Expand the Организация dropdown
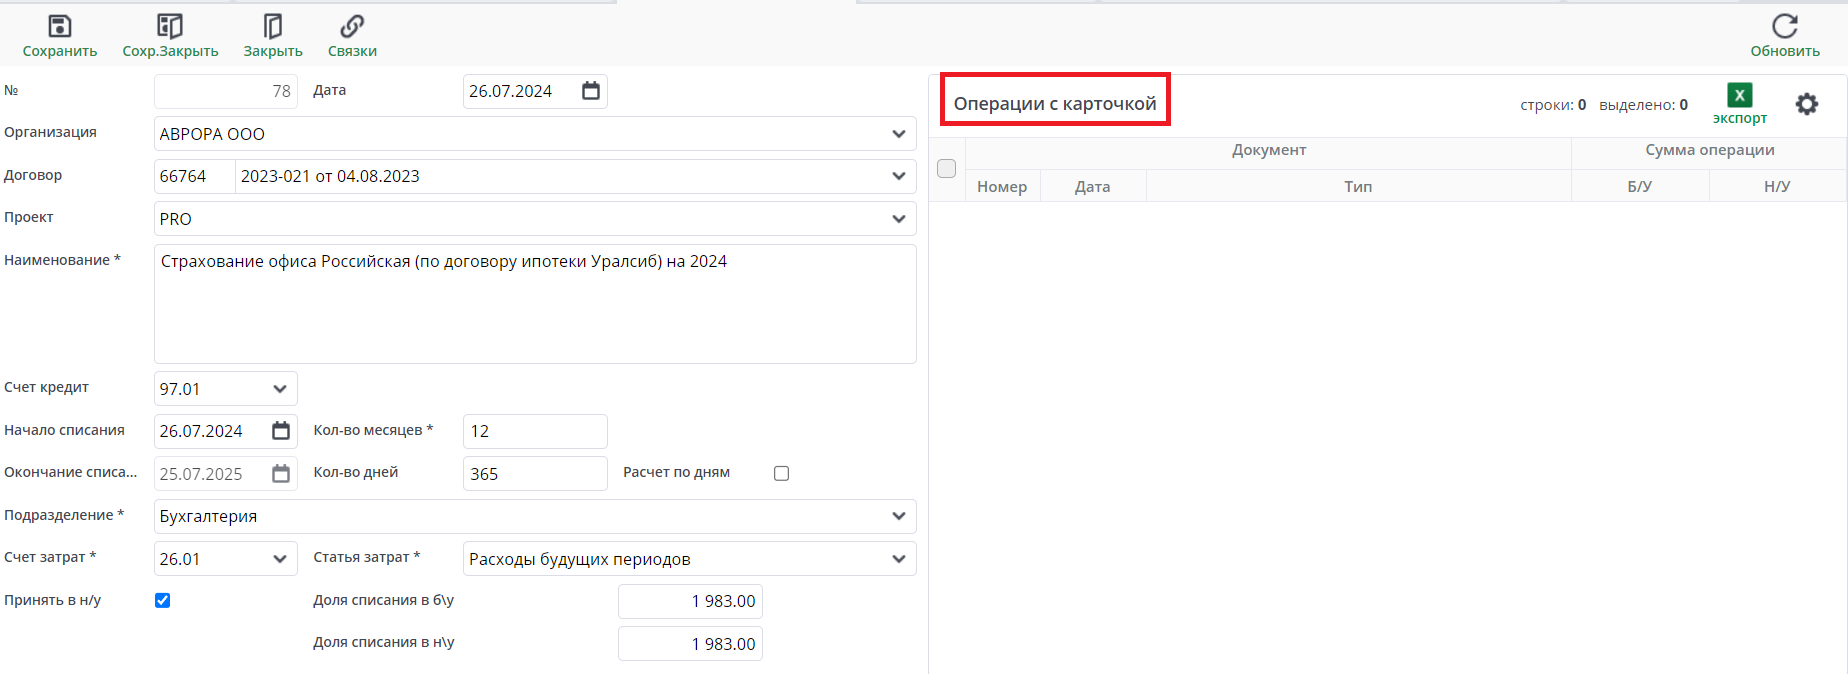Image resolution: width=1848 pixels, height=674 pixels. point(898,134)
